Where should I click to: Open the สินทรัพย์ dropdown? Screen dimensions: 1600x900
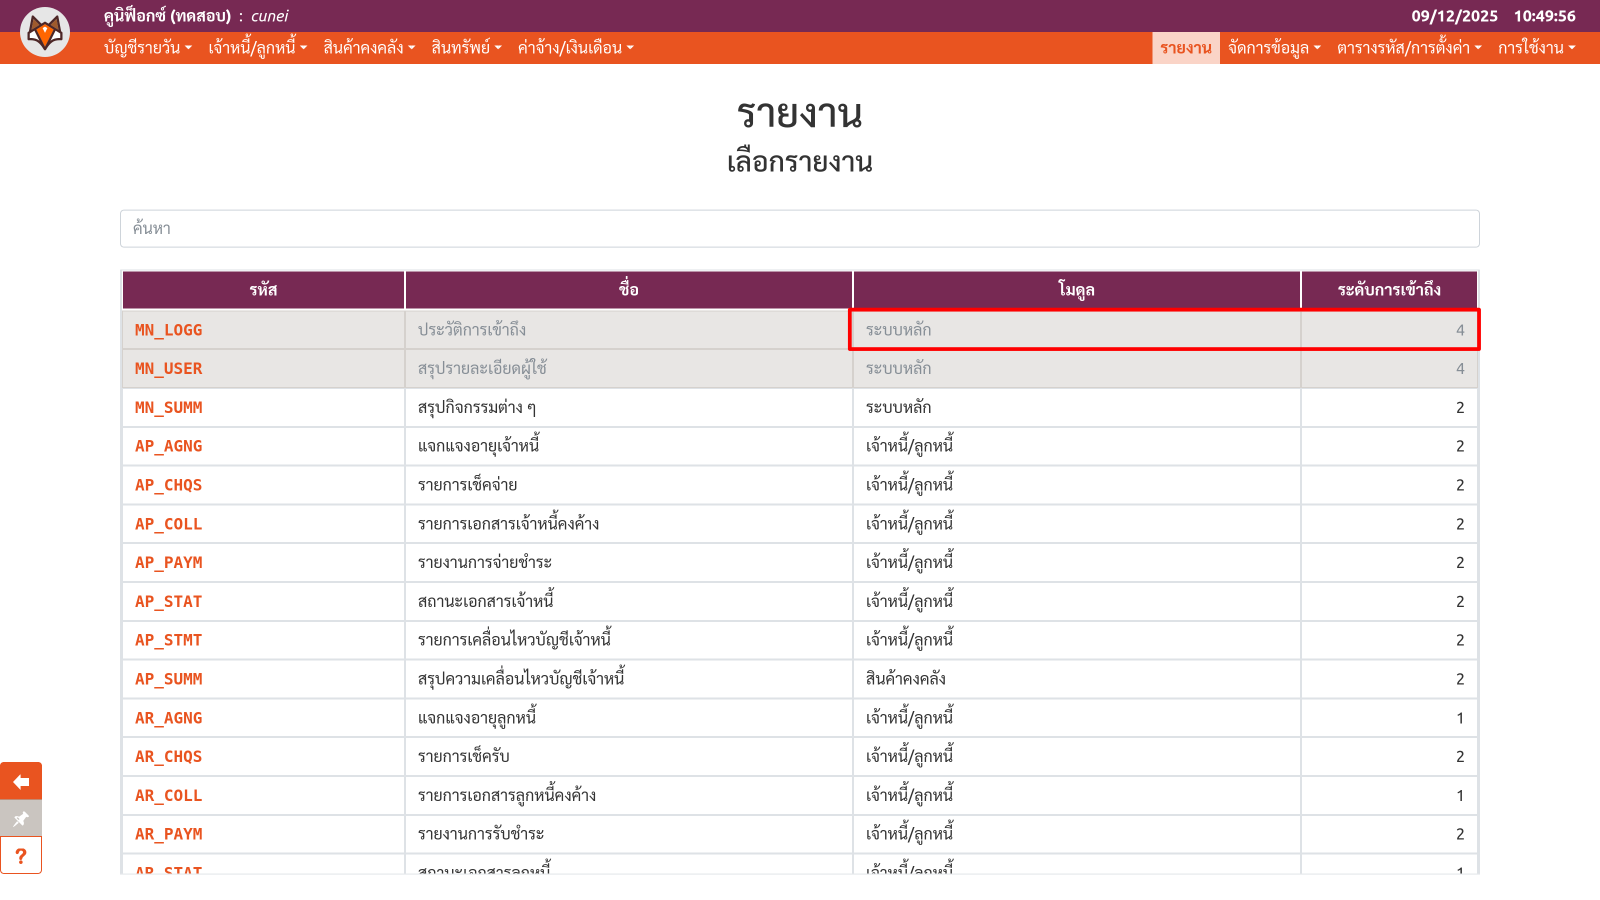tap(466, 48)
